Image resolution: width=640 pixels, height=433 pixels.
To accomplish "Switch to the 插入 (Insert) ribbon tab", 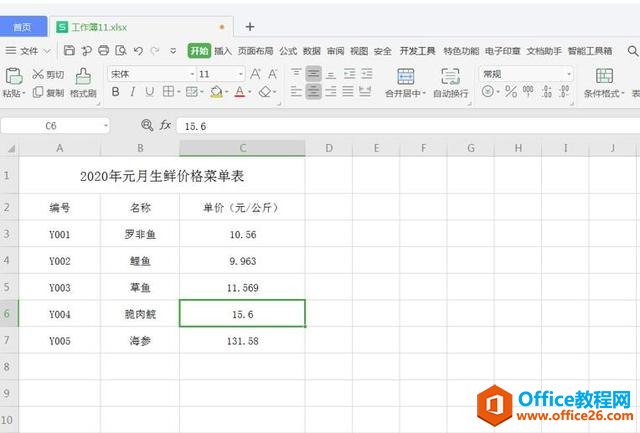I will [x=223, y=51].
